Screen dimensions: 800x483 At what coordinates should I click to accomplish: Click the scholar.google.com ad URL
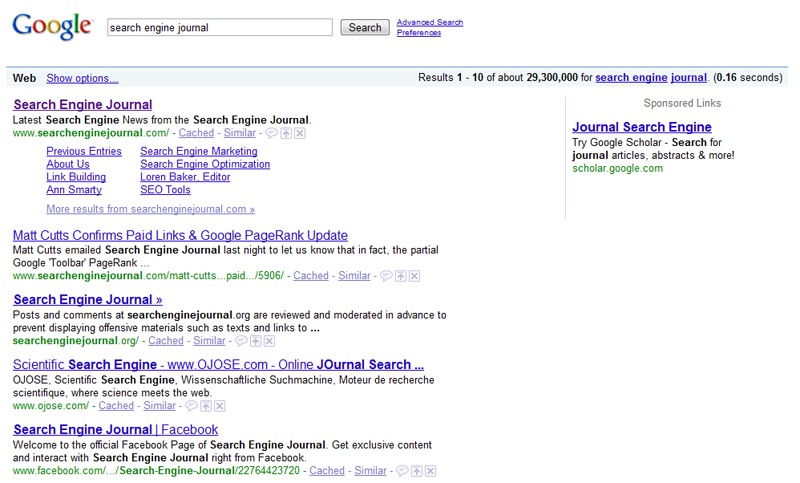617,168
